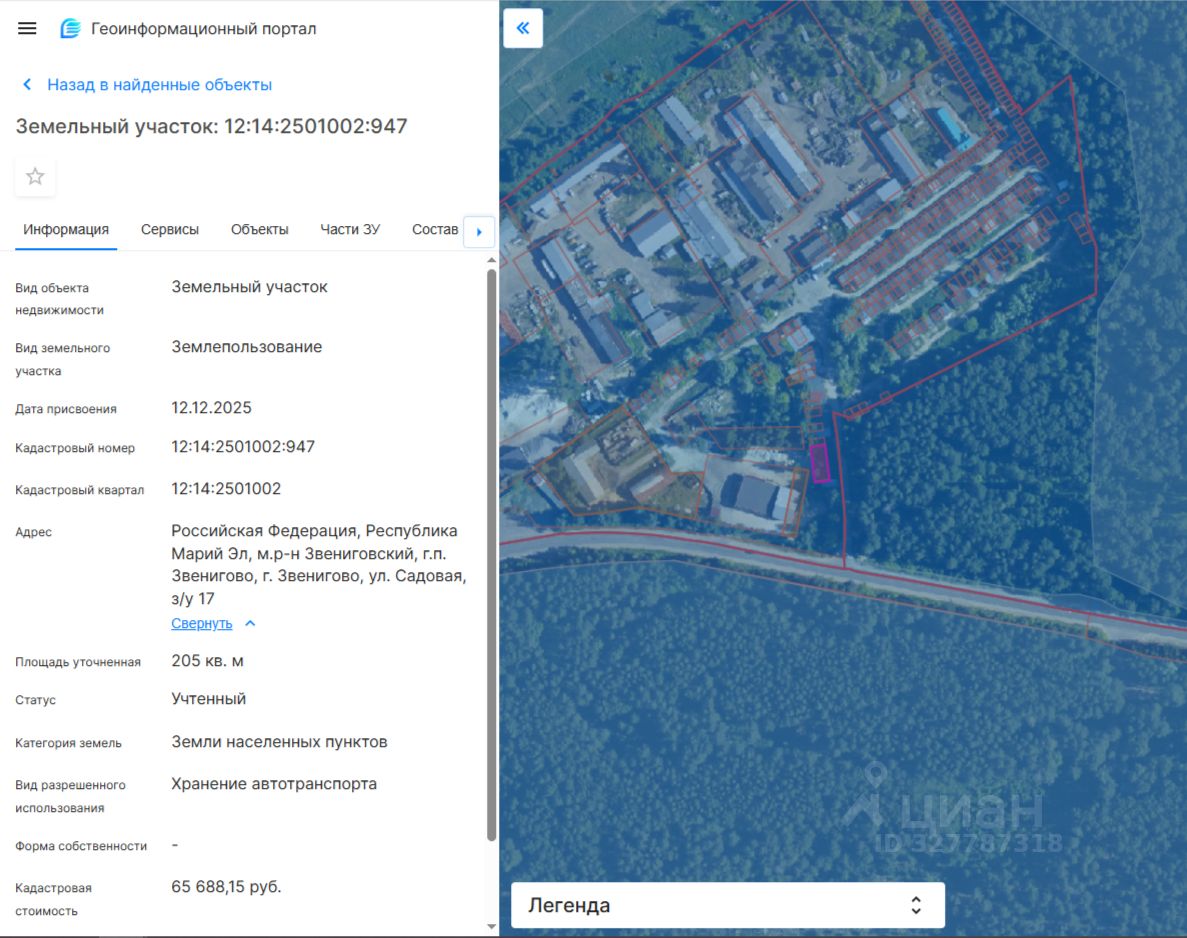The image size is (1187, 938).
Task: Click the Дата присвоения label
Action: coord(66,409)
